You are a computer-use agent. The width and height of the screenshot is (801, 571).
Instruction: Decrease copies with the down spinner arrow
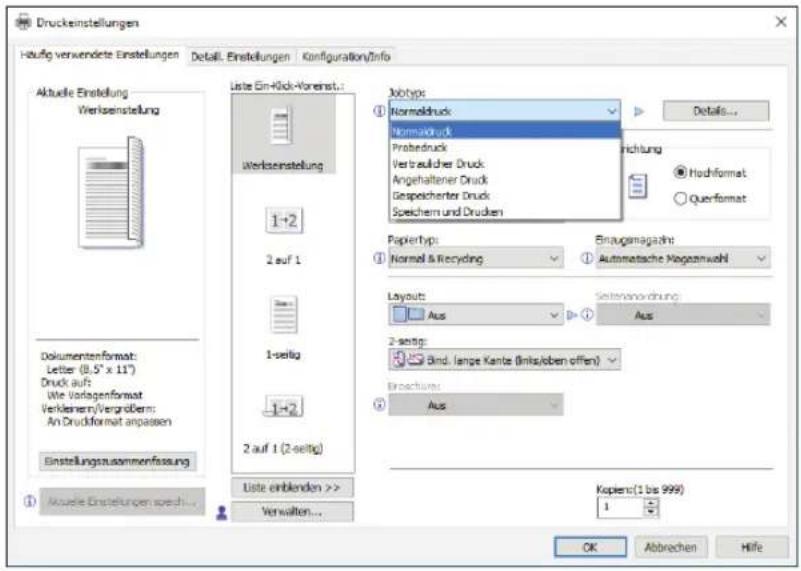point(651,512)
